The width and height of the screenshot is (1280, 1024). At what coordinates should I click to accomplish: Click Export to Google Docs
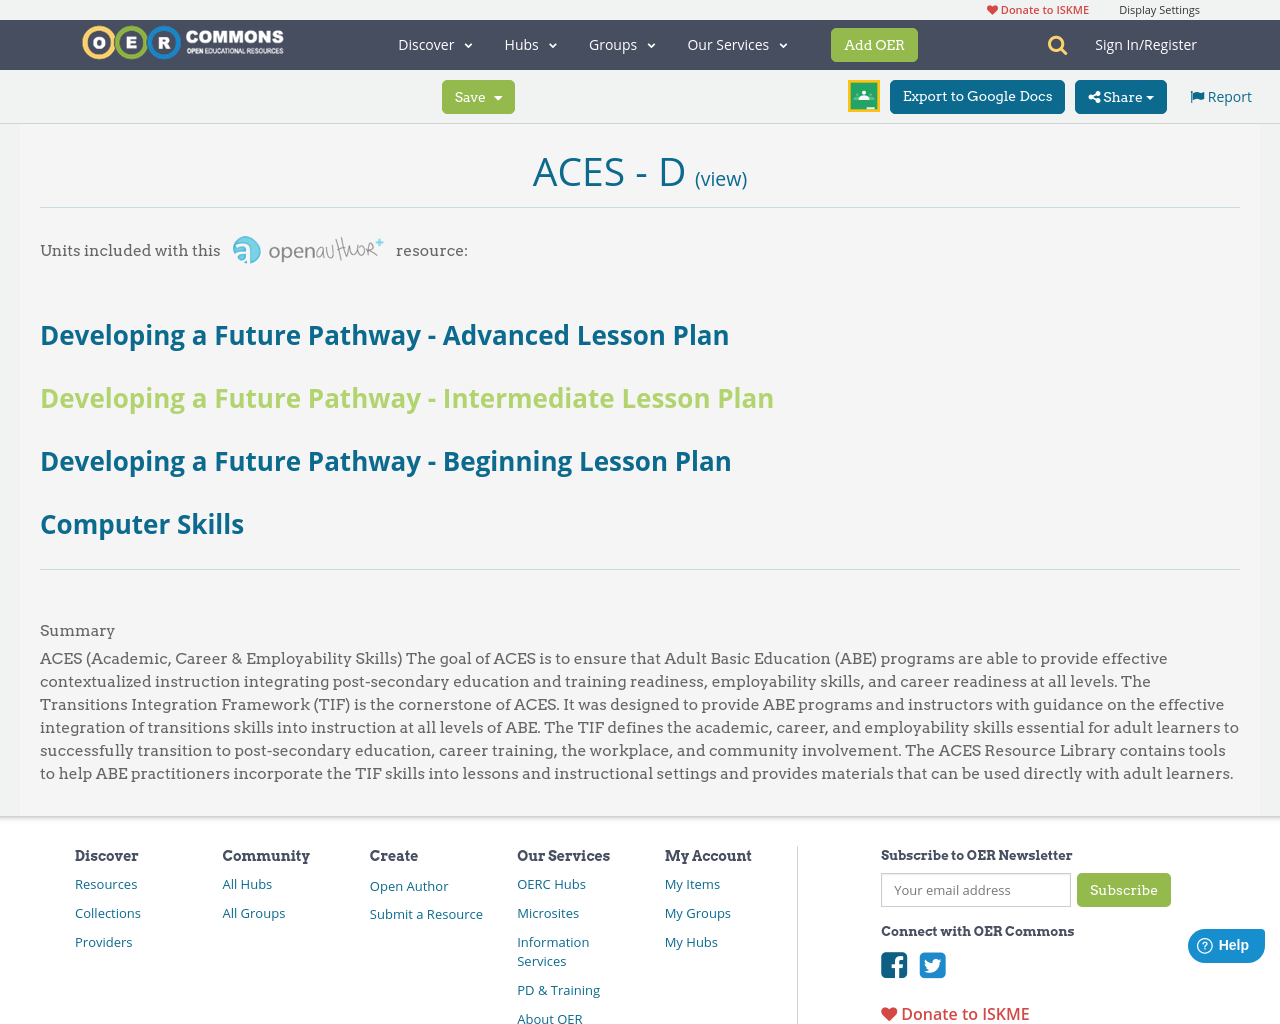(977, 95)
